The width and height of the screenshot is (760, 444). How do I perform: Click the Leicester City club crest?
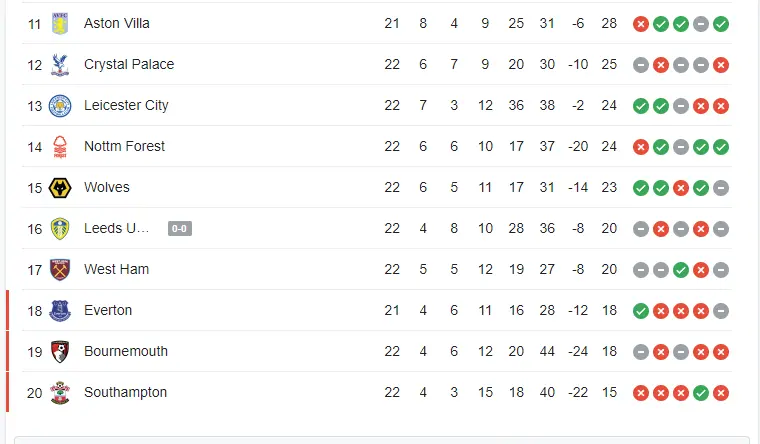tap(61, 105)
